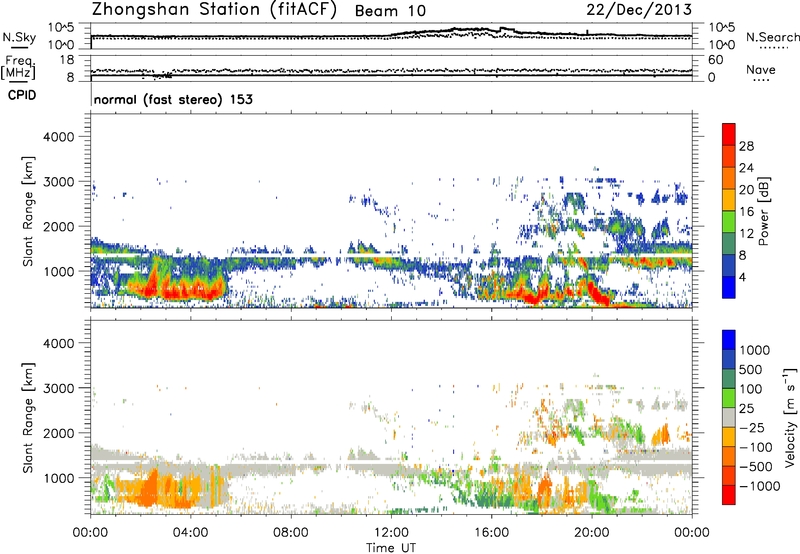Click the '18' frequency axis tick label
This screenshot has height=554, width=800.
66,60
